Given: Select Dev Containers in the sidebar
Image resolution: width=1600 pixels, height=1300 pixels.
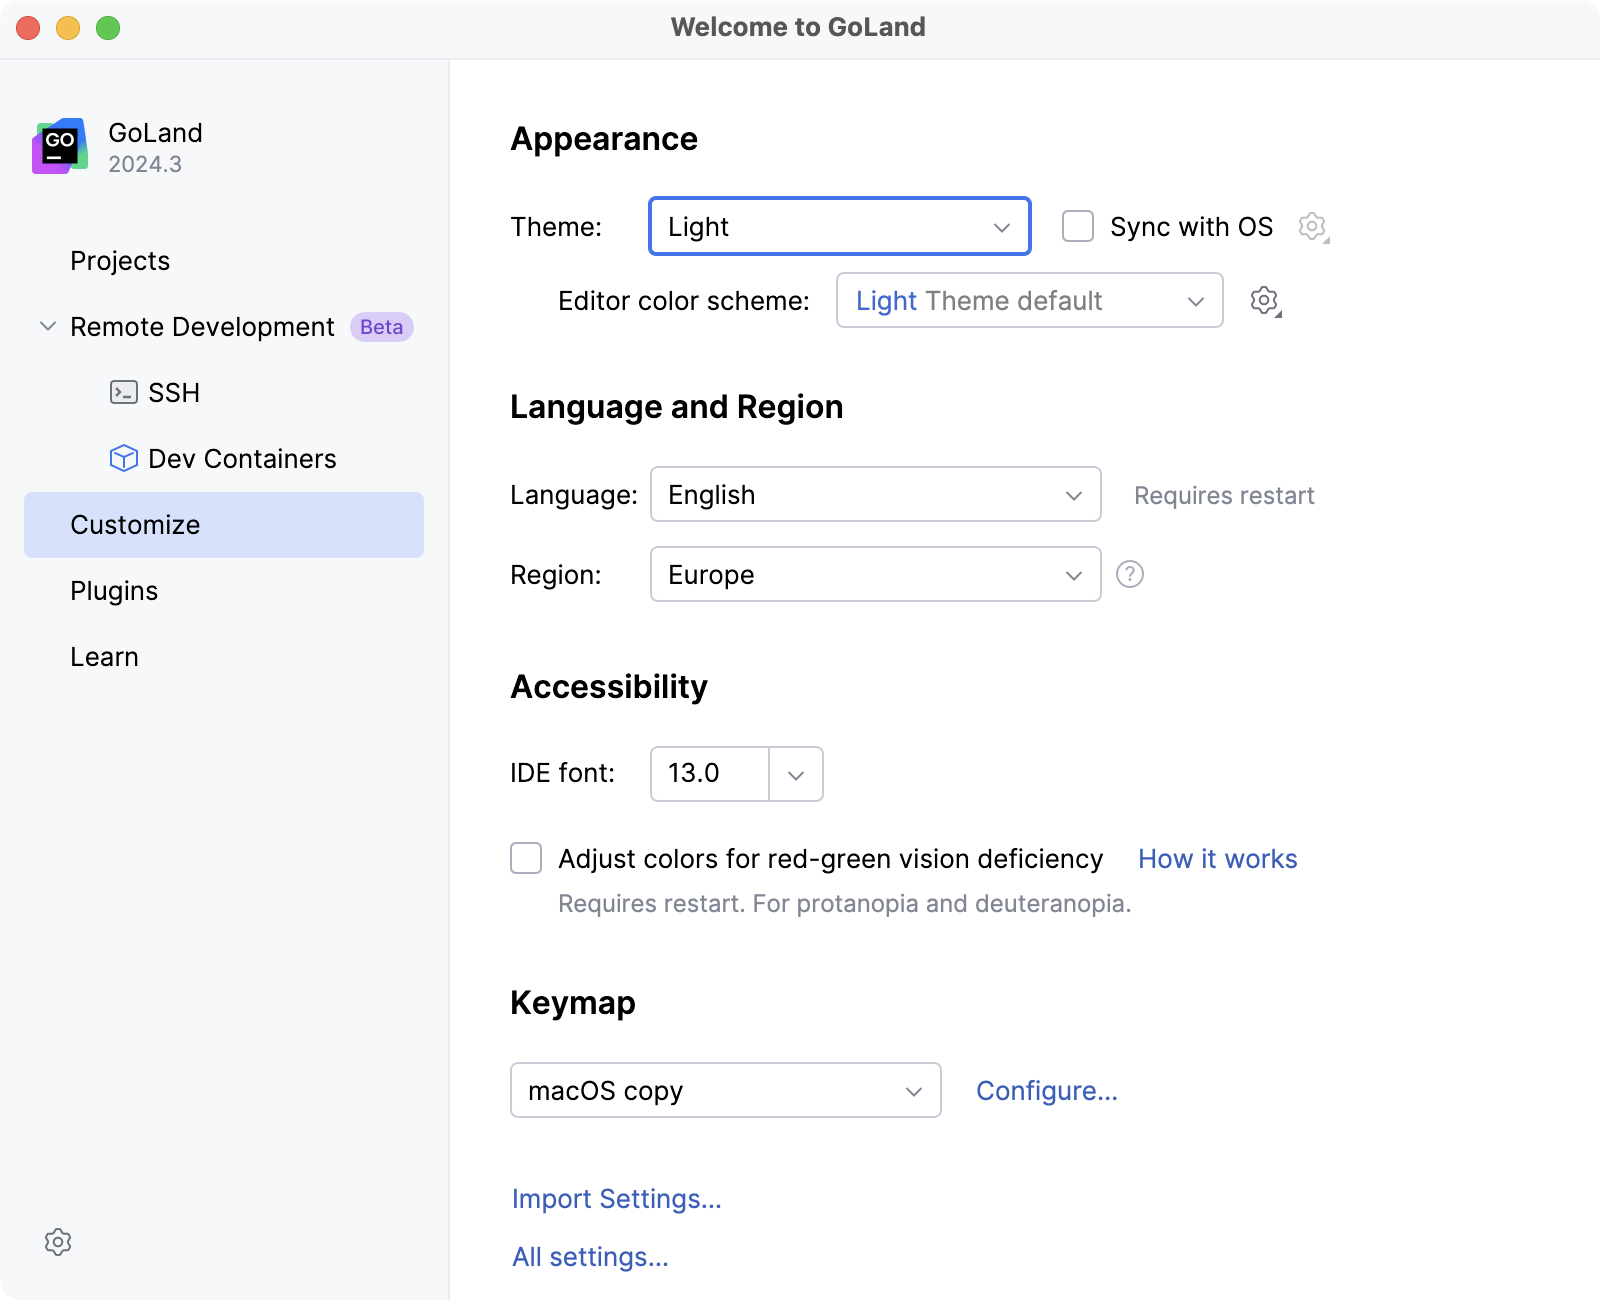Looking at the screenshot, I should (242, 458).
